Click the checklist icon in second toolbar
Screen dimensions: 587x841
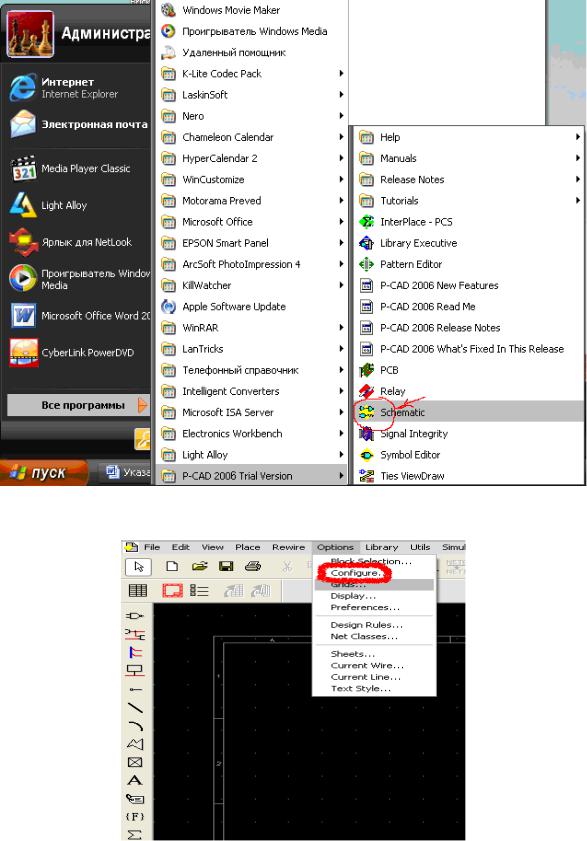click(199, 591)
